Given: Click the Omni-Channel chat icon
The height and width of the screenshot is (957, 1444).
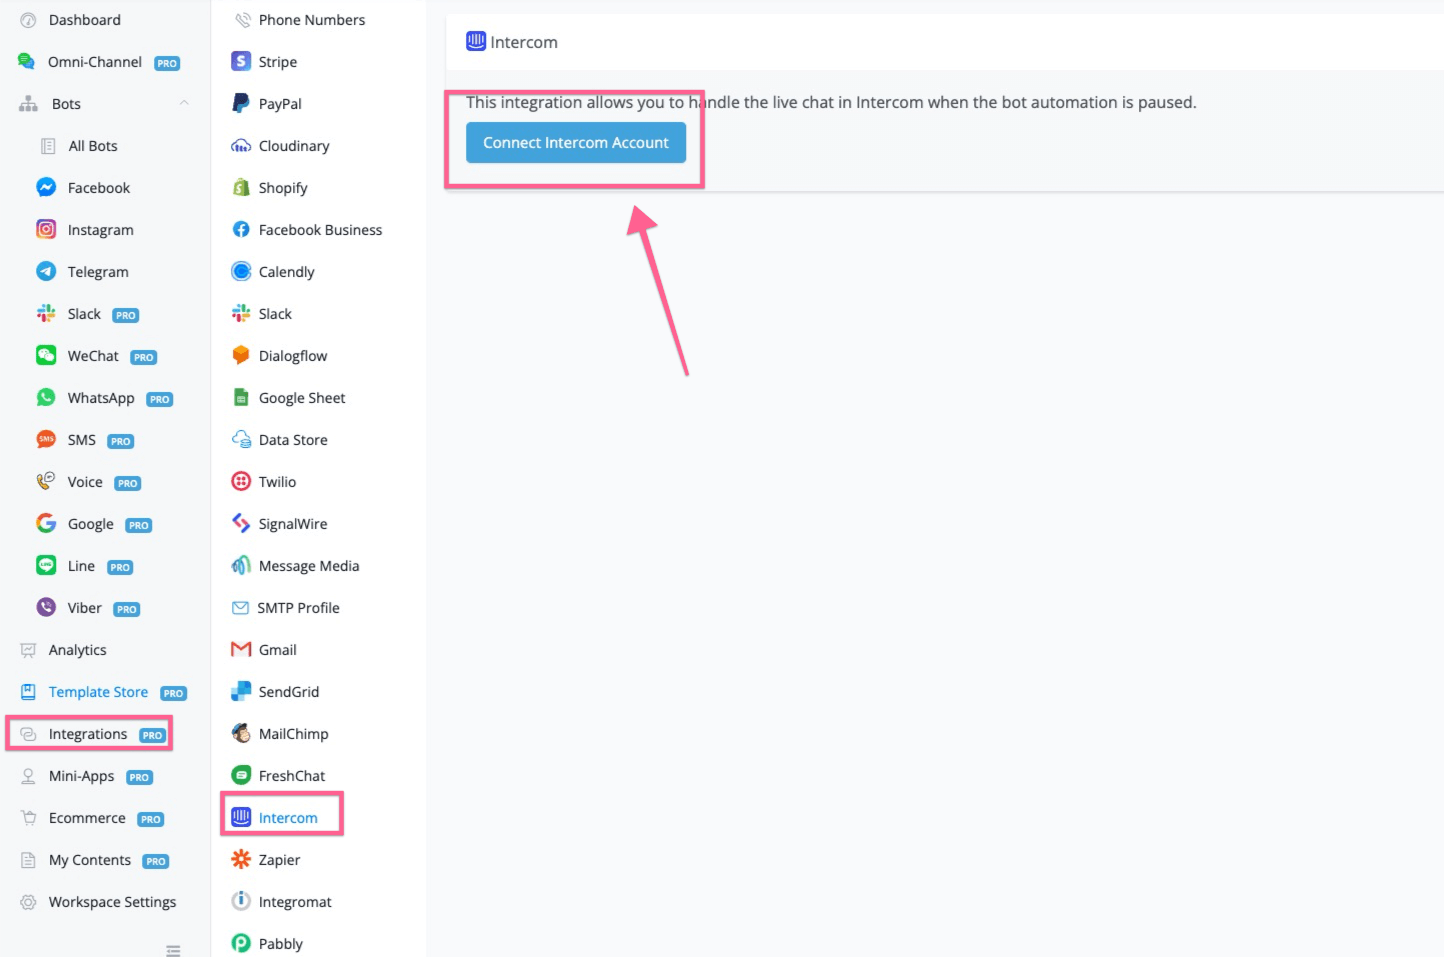Looking at the screenshot, I should (27, 62).
